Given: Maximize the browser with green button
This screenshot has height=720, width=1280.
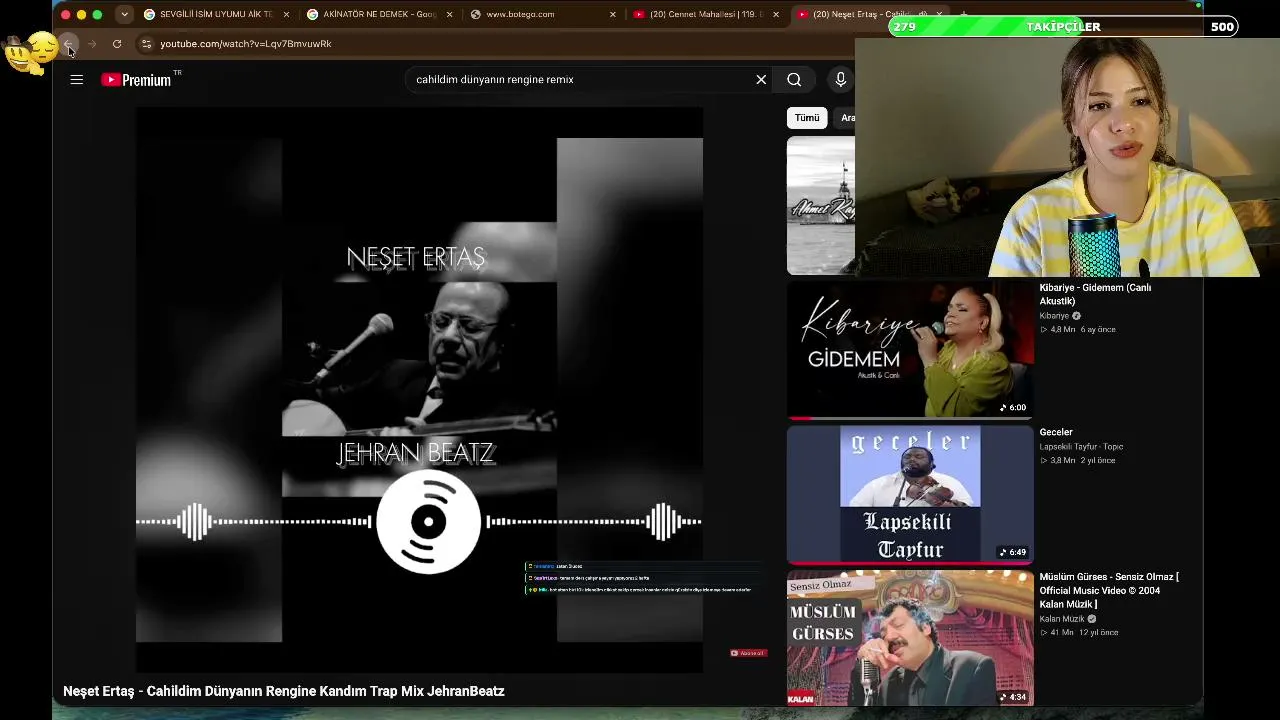Looking at the screenshot, I should [97, 15].
